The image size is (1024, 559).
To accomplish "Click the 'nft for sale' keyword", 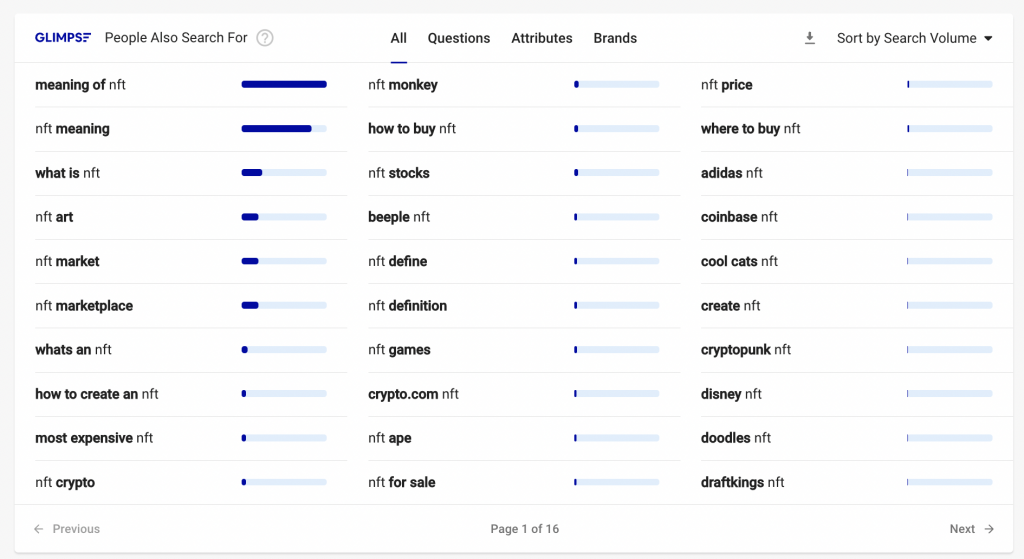I will [x=402, y=482].
